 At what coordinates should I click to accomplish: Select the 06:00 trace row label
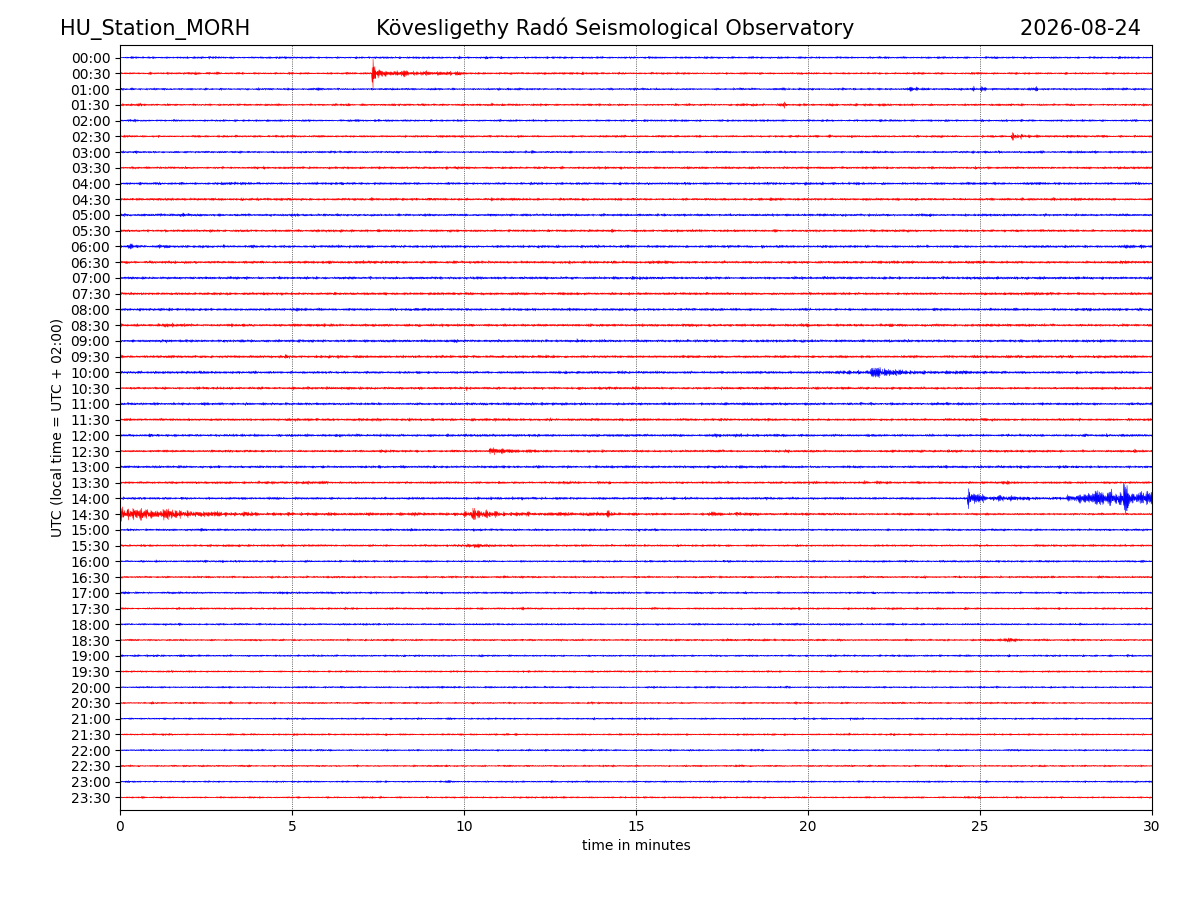91,247
